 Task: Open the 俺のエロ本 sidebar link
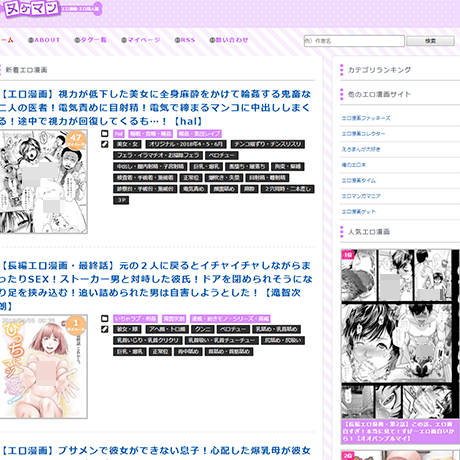point(354,165)
